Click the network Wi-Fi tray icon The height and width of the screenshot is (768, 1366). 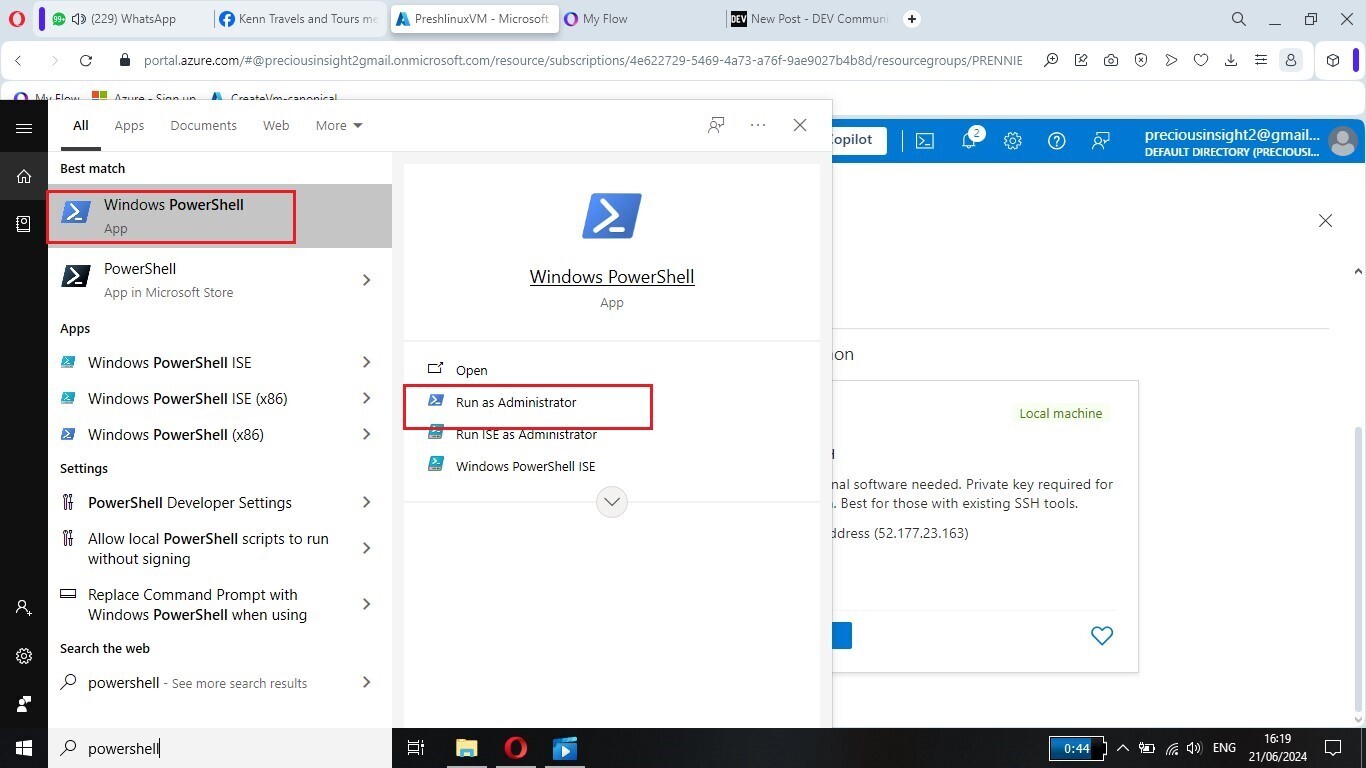1172,748
